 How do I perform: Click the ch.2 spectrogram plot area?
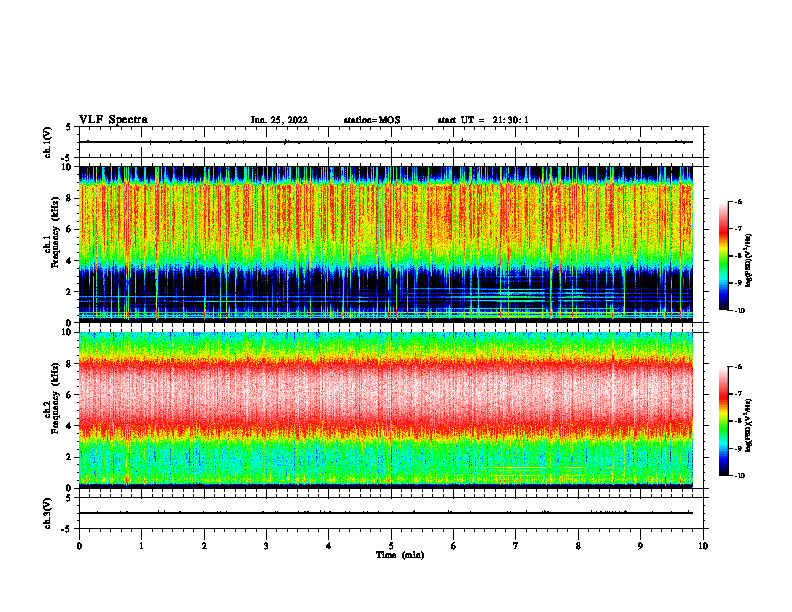point(385,409)
